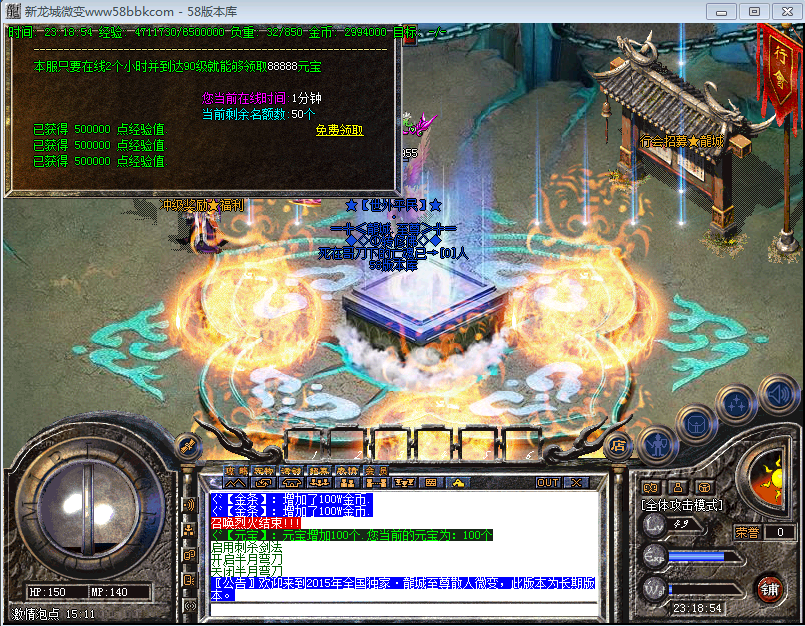Click the single person icon above attack mode
The width and height of the screenshot is (805, 626).
(678, 487)
